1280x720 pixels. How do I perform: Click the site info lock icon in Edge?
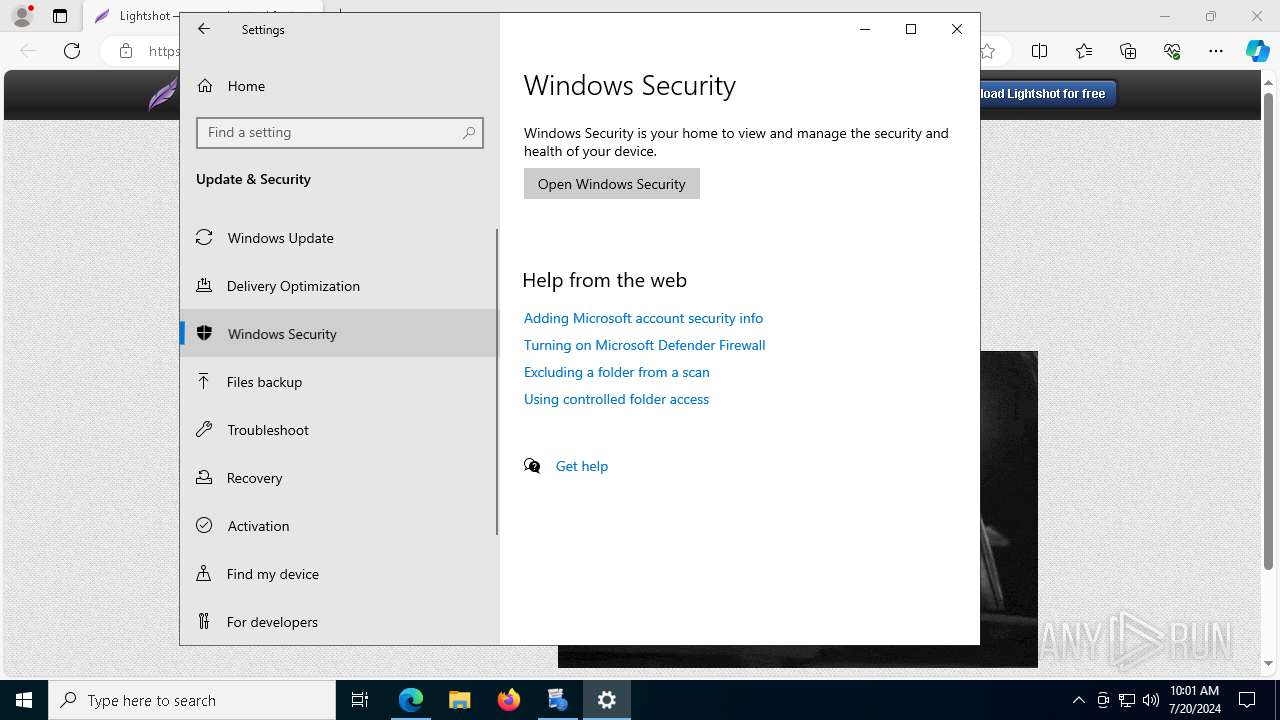point(126,51)
